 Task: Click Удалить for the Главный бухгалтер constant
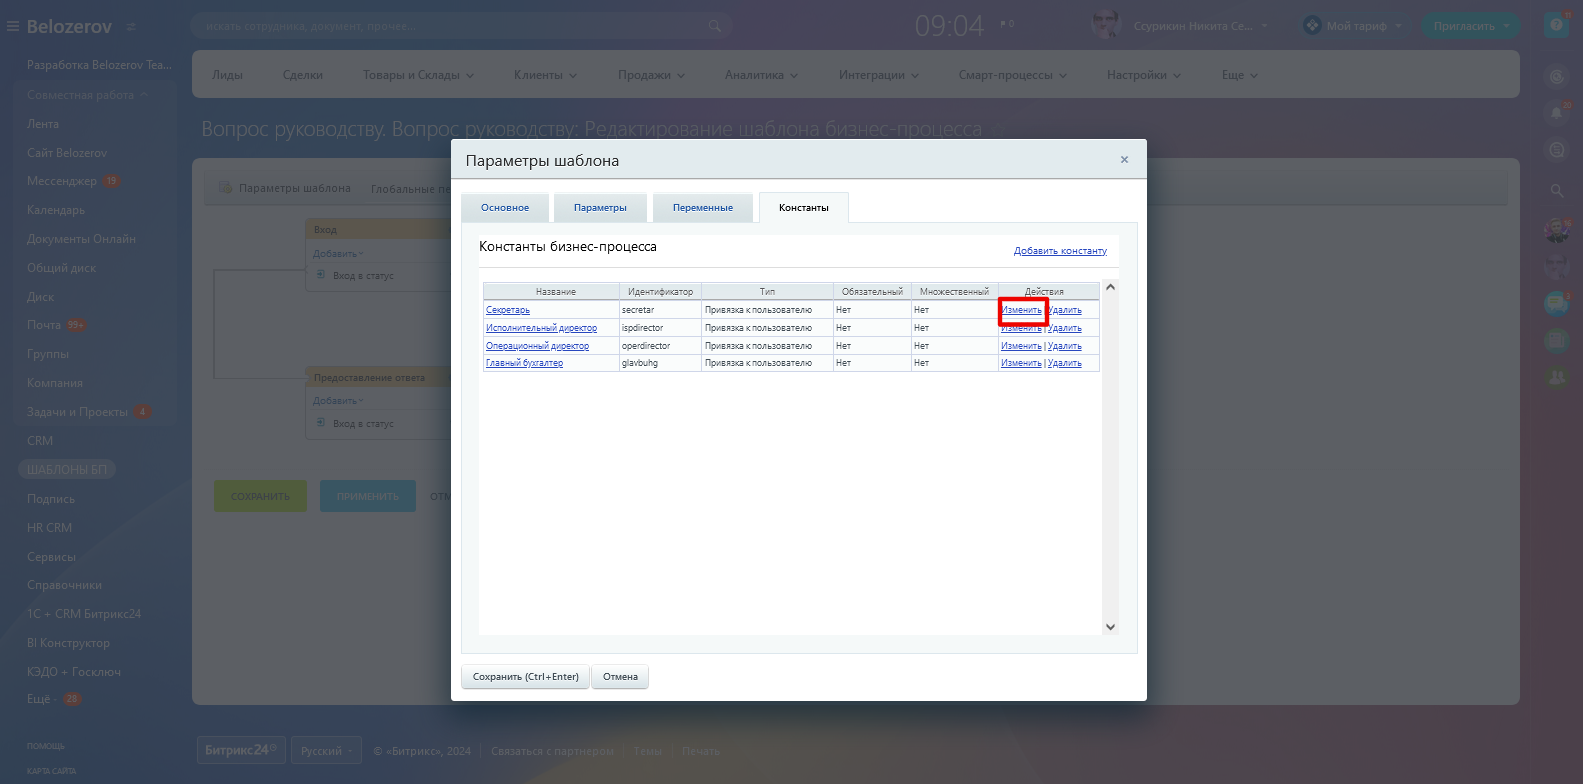pos(1065,363)
